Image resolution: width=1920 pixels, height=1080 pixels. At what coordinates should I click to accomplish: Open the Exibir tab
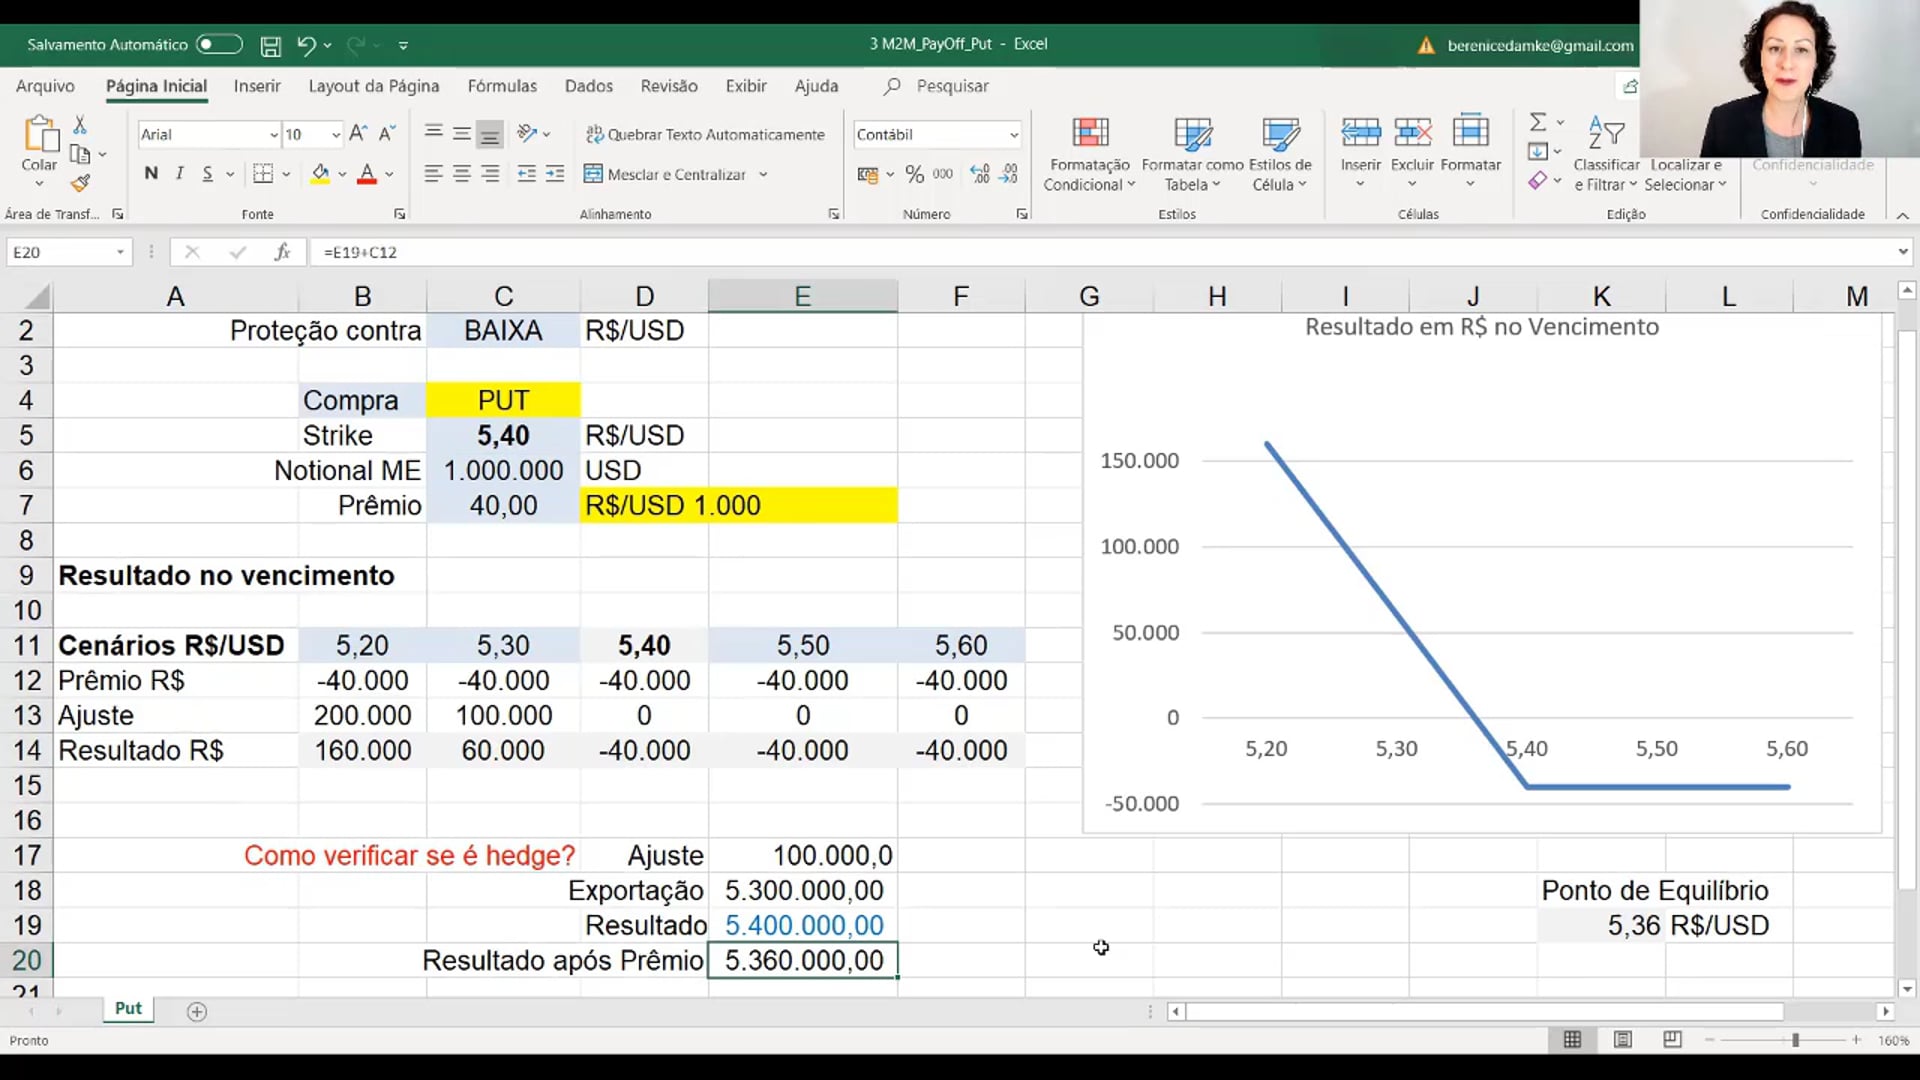click(746, 86)
